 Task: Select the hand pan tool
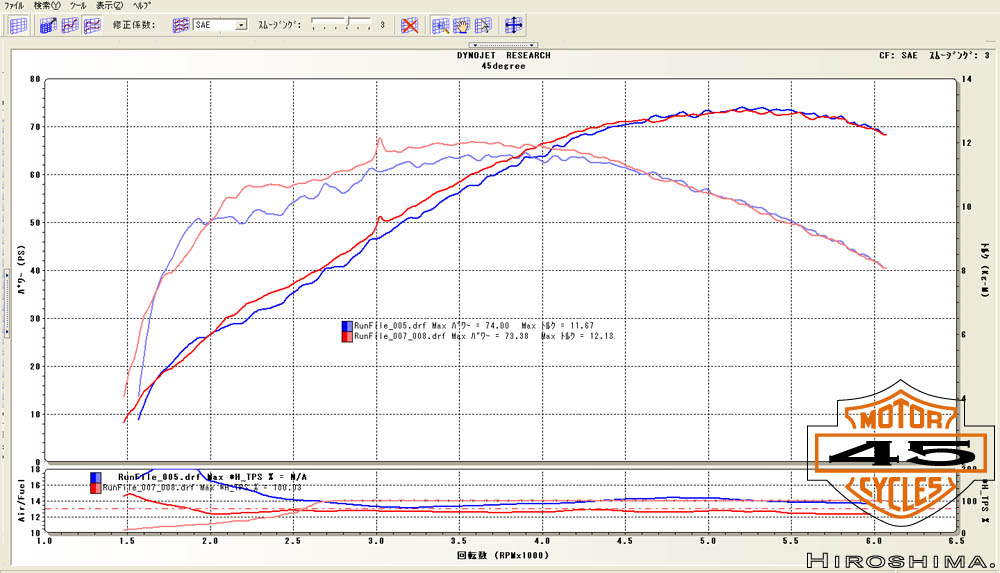[462, 25]
